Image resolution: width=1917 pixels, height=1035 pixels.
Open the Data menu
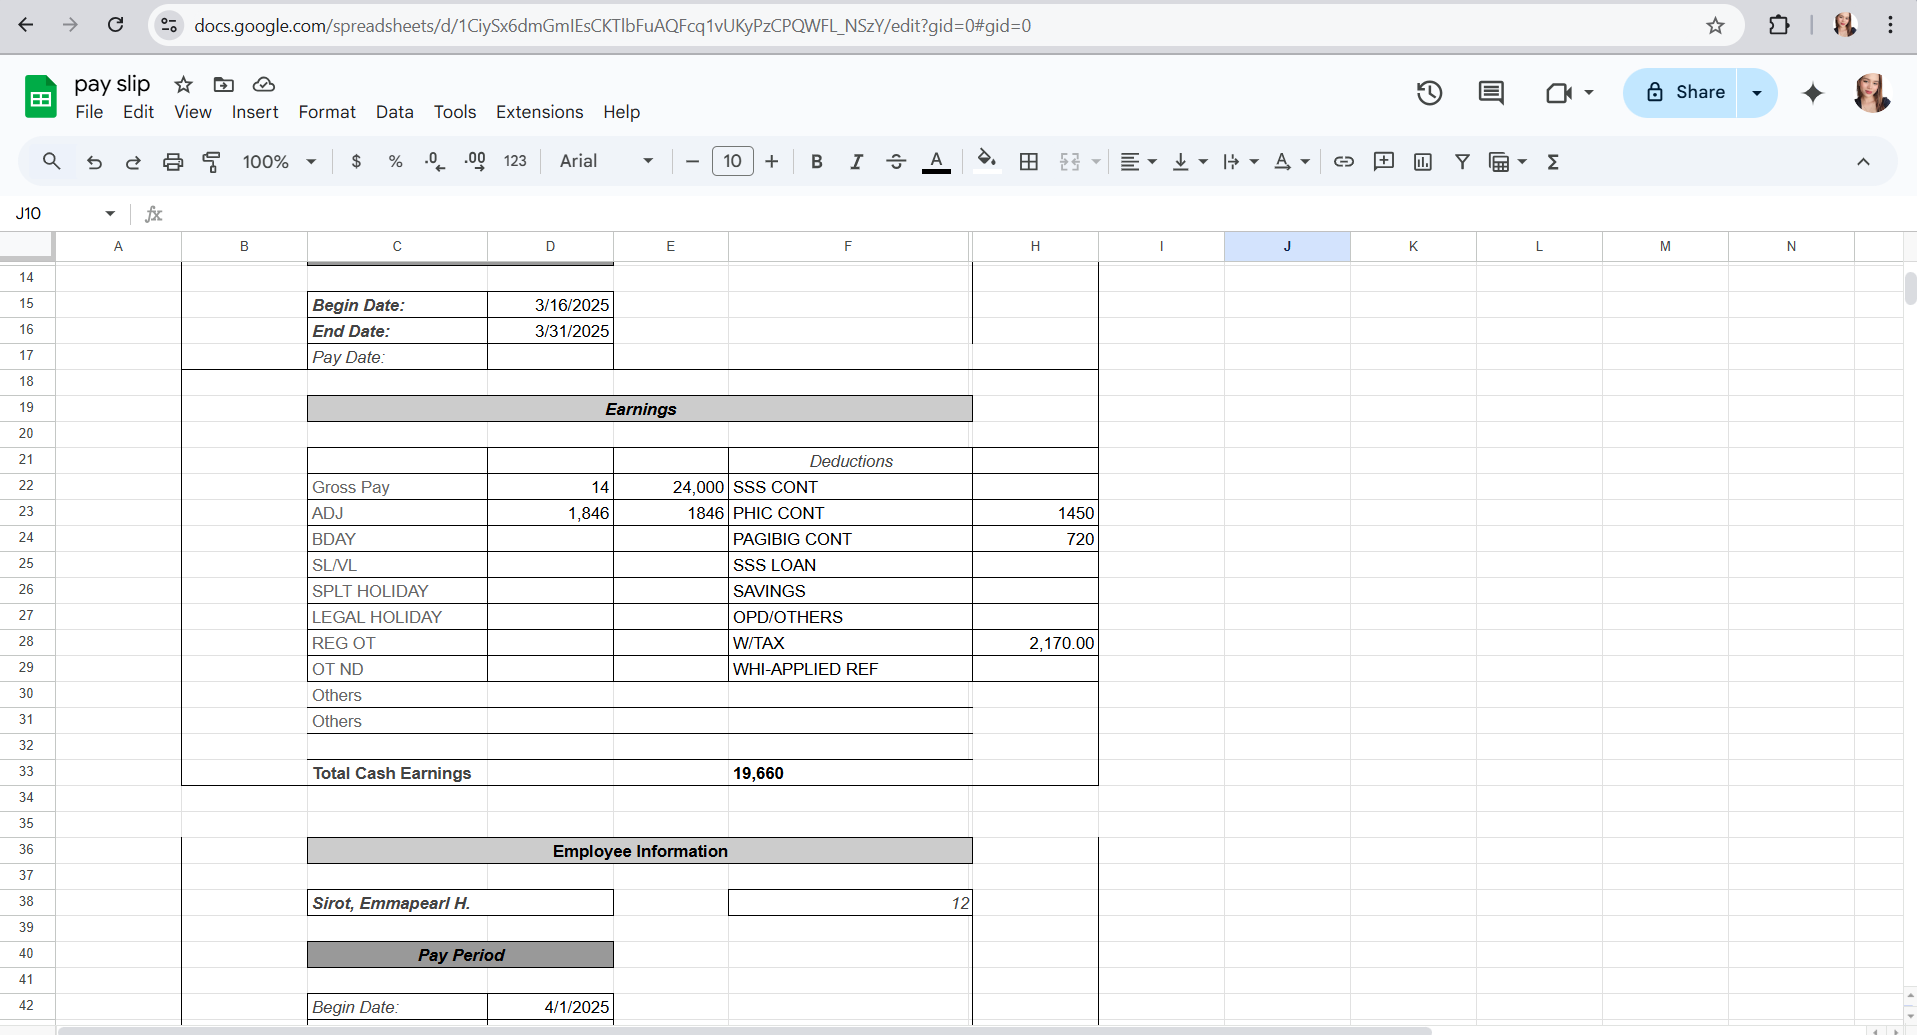395,112
